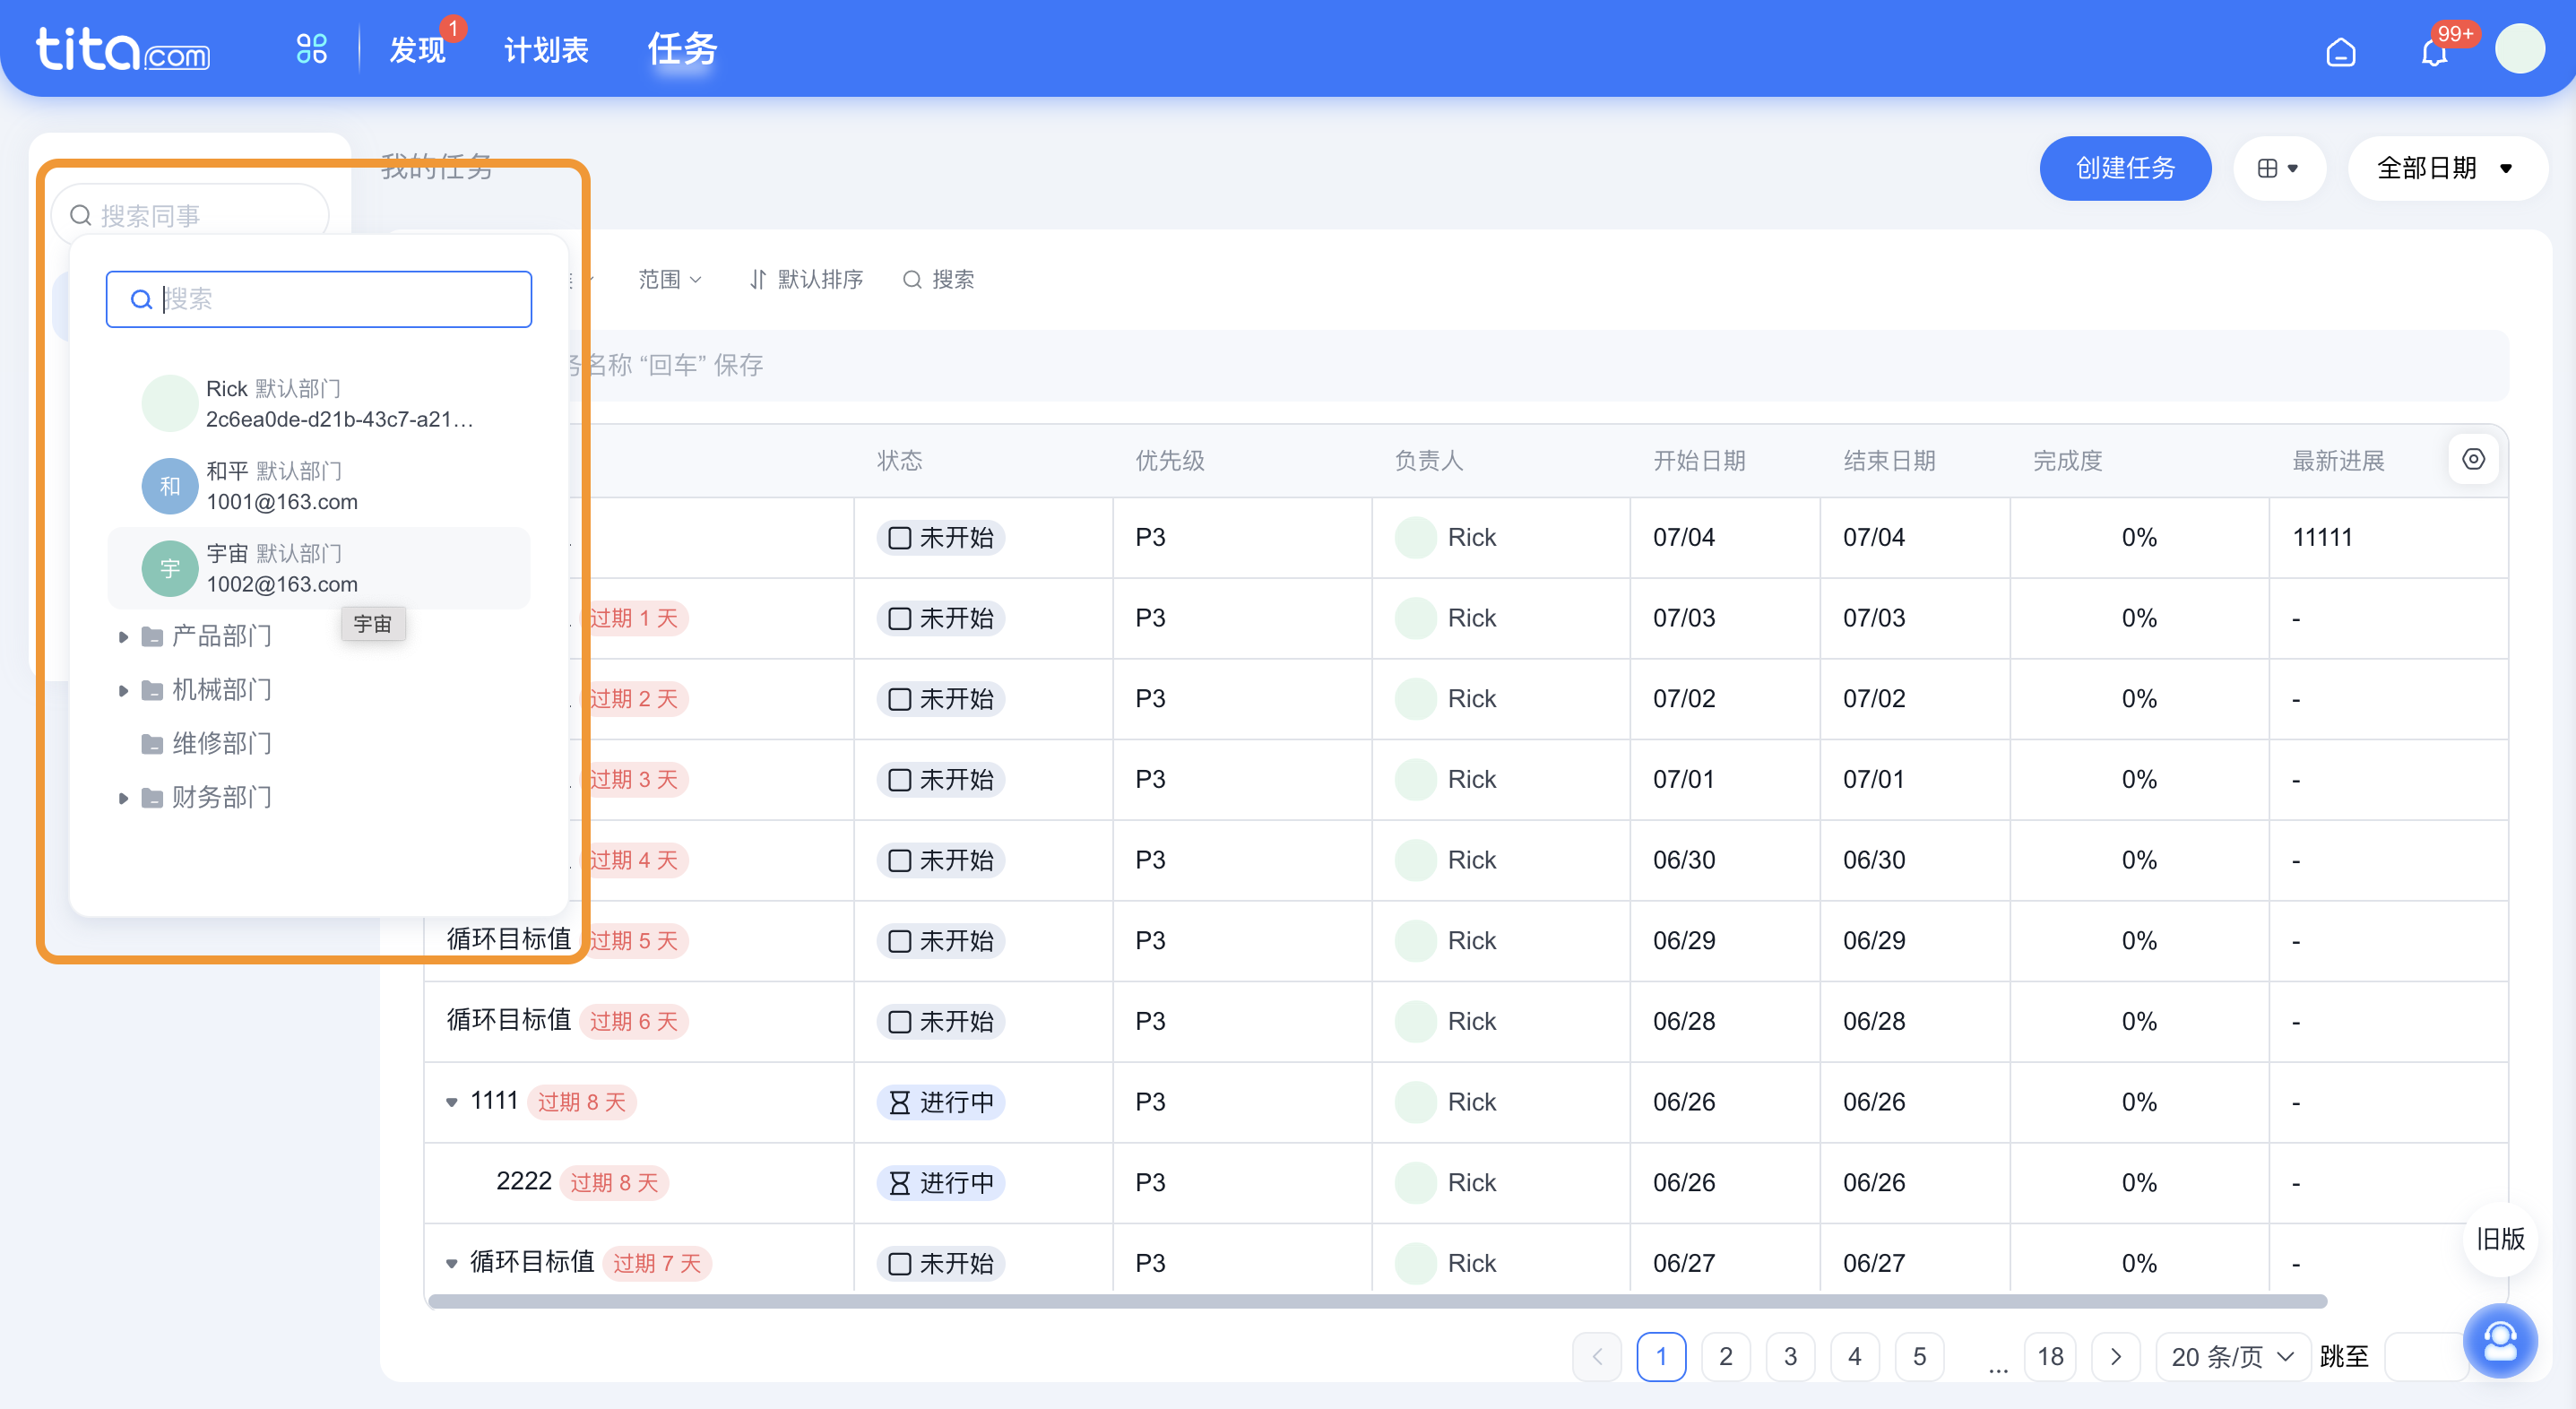
Task: Expand the 财务部门 tree arrow
Action: [123, 798]
